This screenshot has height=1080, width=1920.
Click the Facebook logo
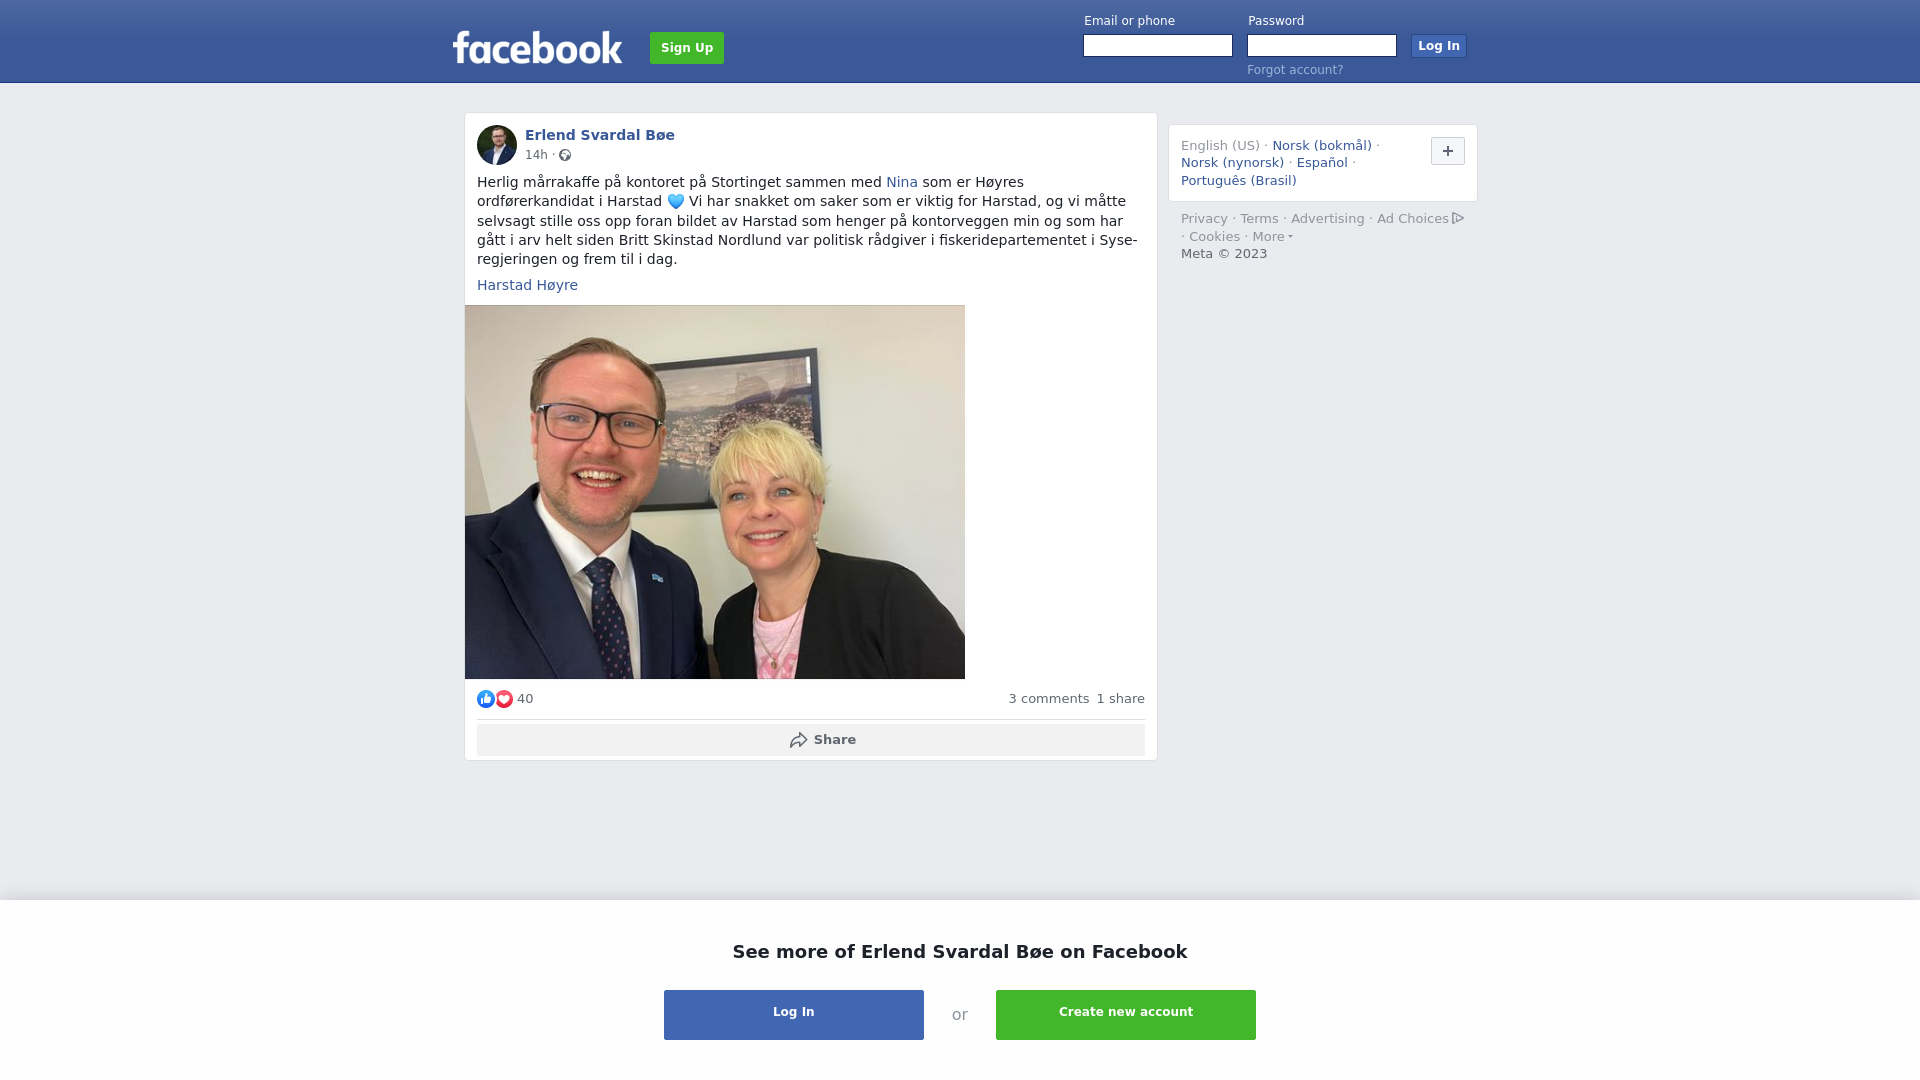tap(537, 47)
